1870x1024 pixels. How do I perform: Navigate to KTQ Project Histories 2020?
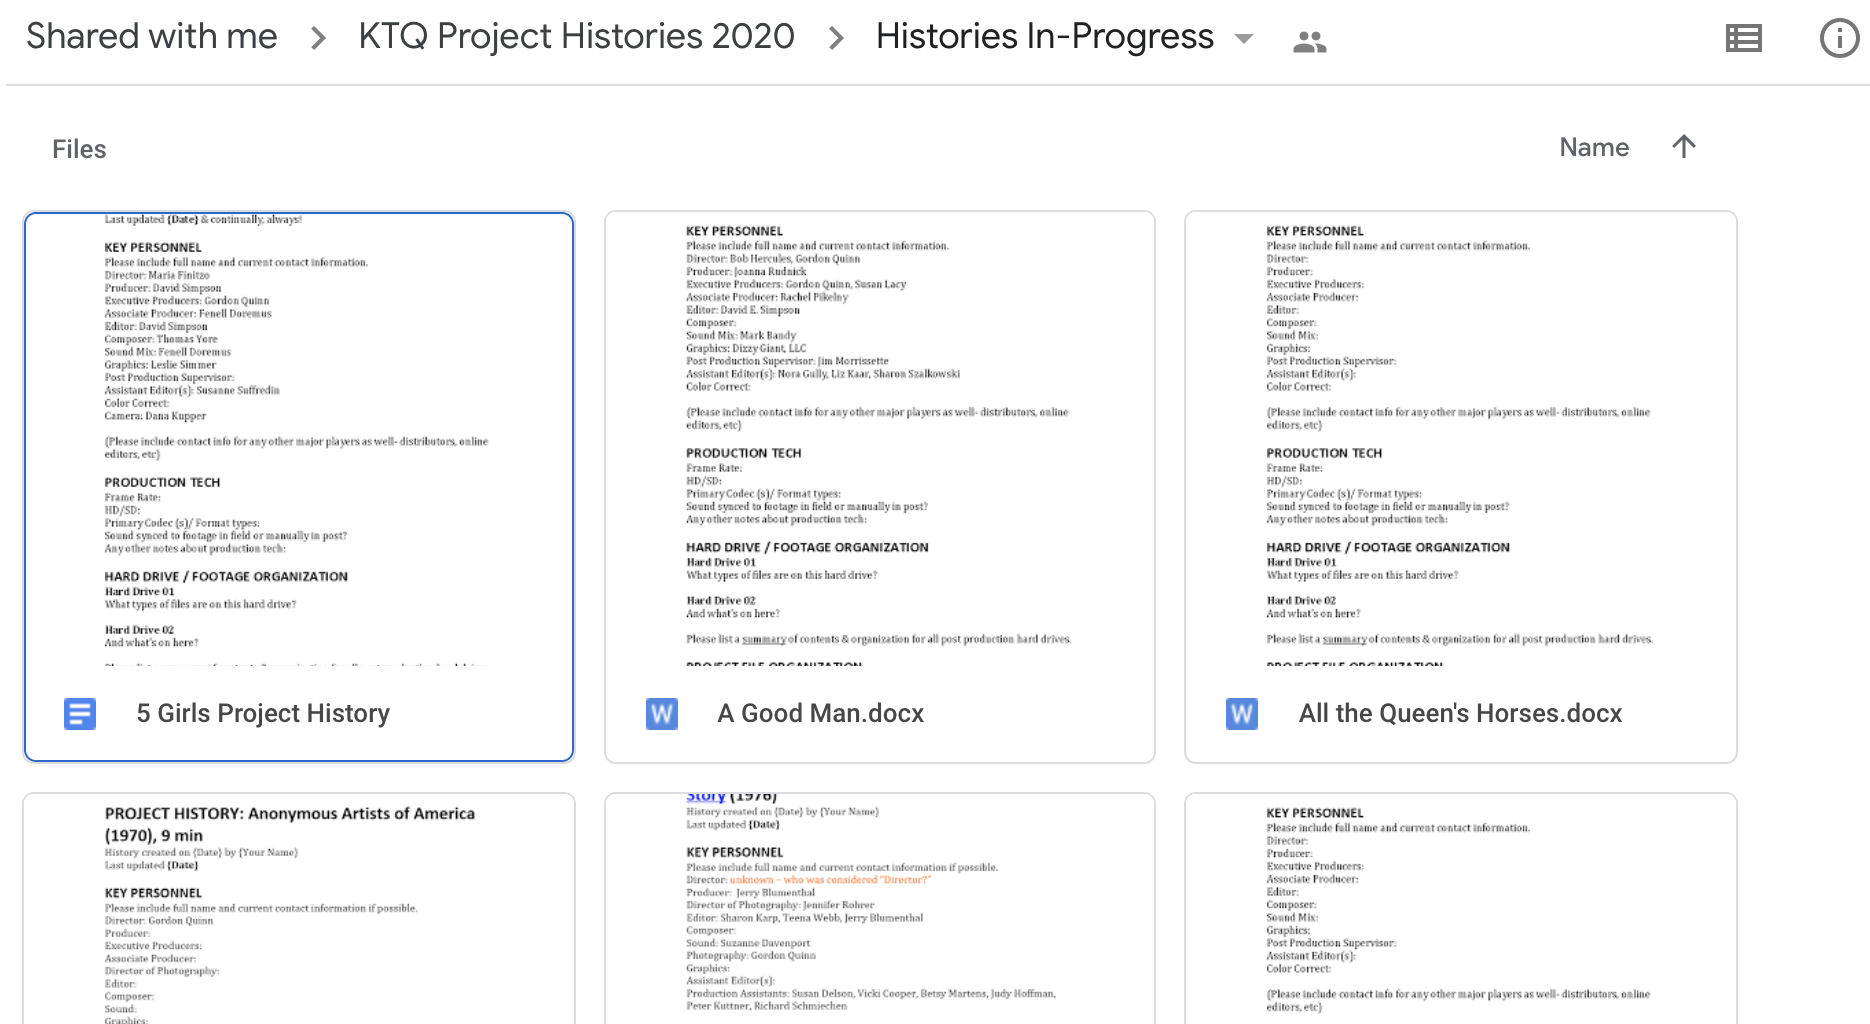tap(576, 37)
